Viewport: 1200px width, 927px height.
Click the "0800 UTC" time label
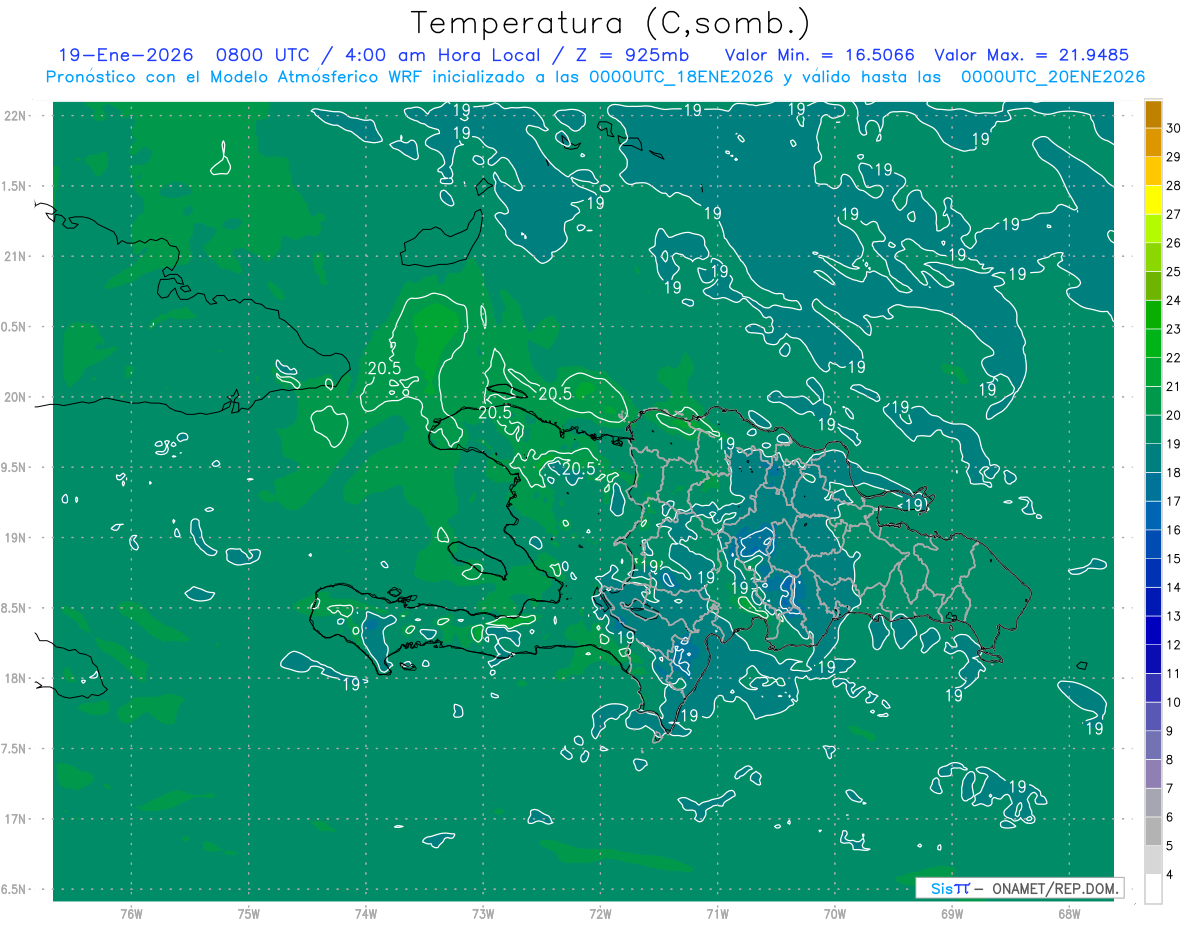tap(263, 55)
